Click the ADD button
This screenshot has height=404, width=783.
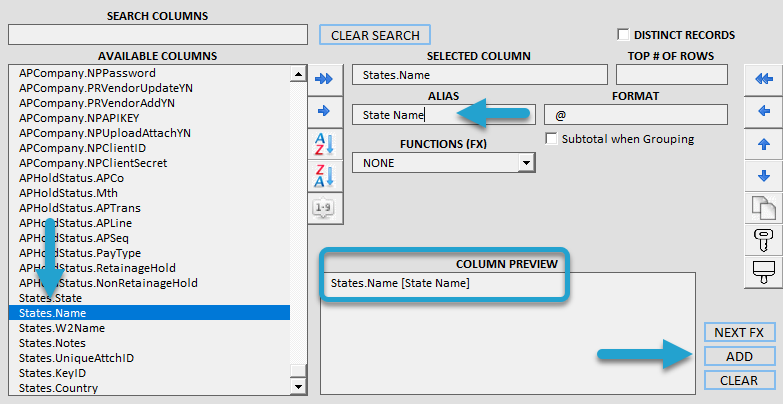740,357
